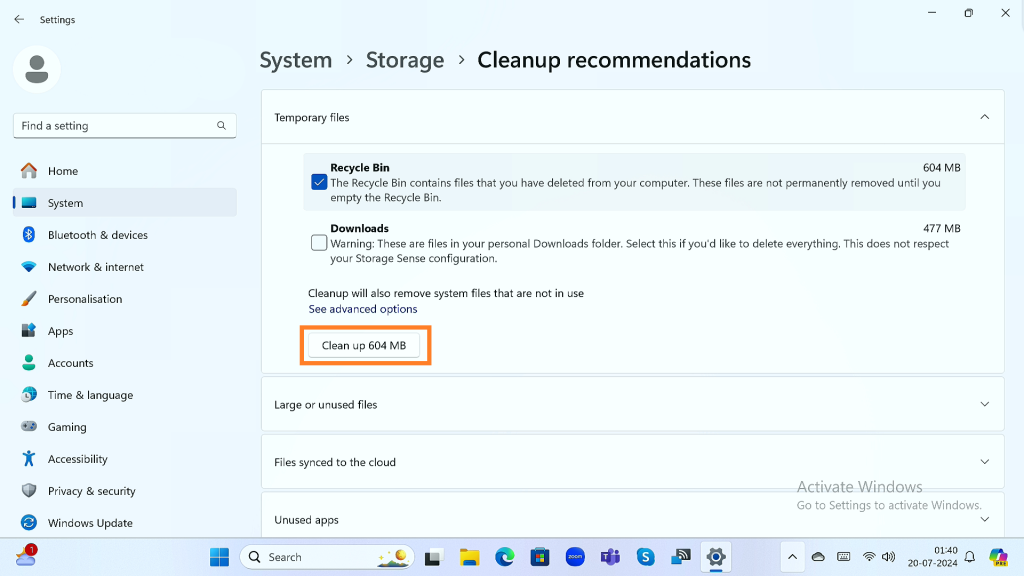Open Zoom from the taskbar
The height and width of the screenshot is (576, 1024).
(x=575, y=557)
